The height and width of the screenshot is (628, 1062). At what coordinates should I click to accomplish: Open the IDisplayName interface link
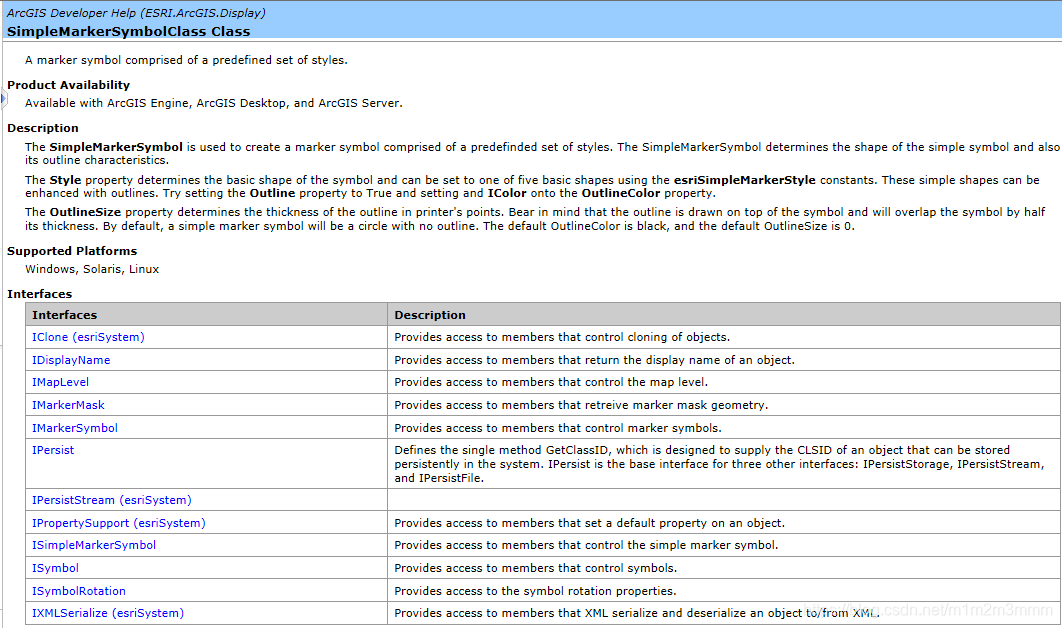point(71,360)
